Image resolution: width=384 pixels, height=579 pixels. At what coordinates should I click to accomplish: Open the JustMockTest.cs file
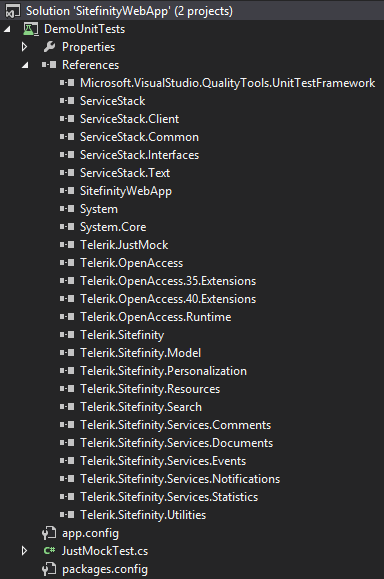point(105,551)
